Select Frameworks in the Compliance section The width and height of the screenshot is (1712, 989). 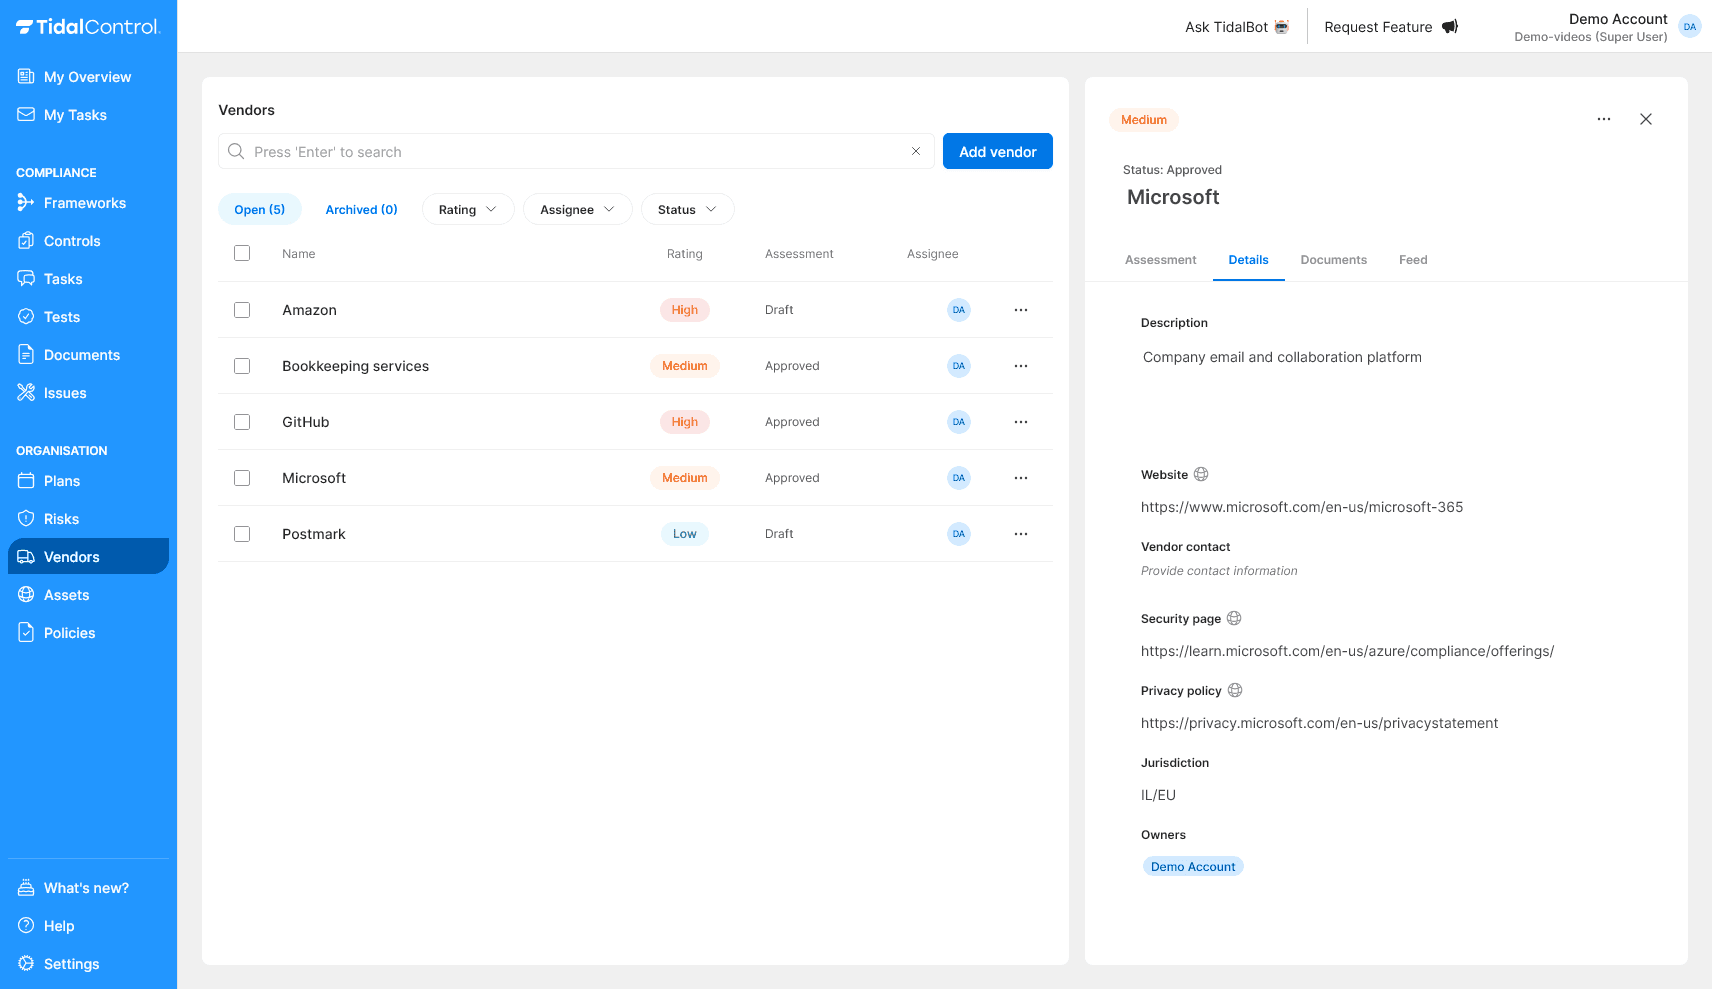(85, 203)
